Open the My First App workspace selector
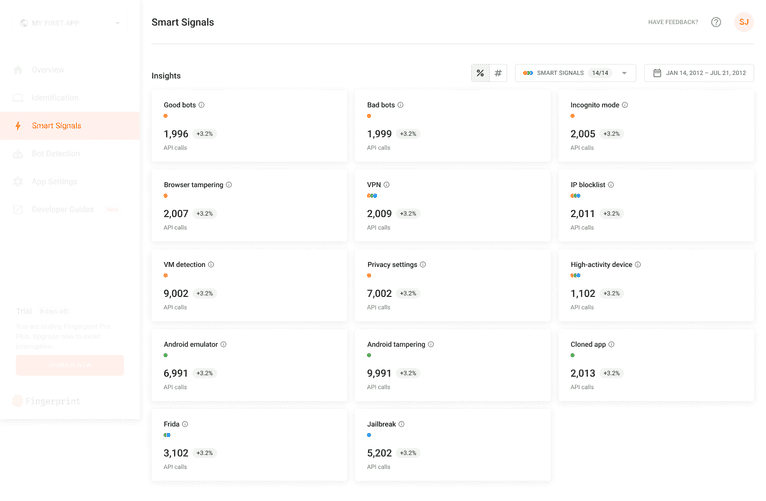The height and width of the screenshot is (501, 766). 70,23
